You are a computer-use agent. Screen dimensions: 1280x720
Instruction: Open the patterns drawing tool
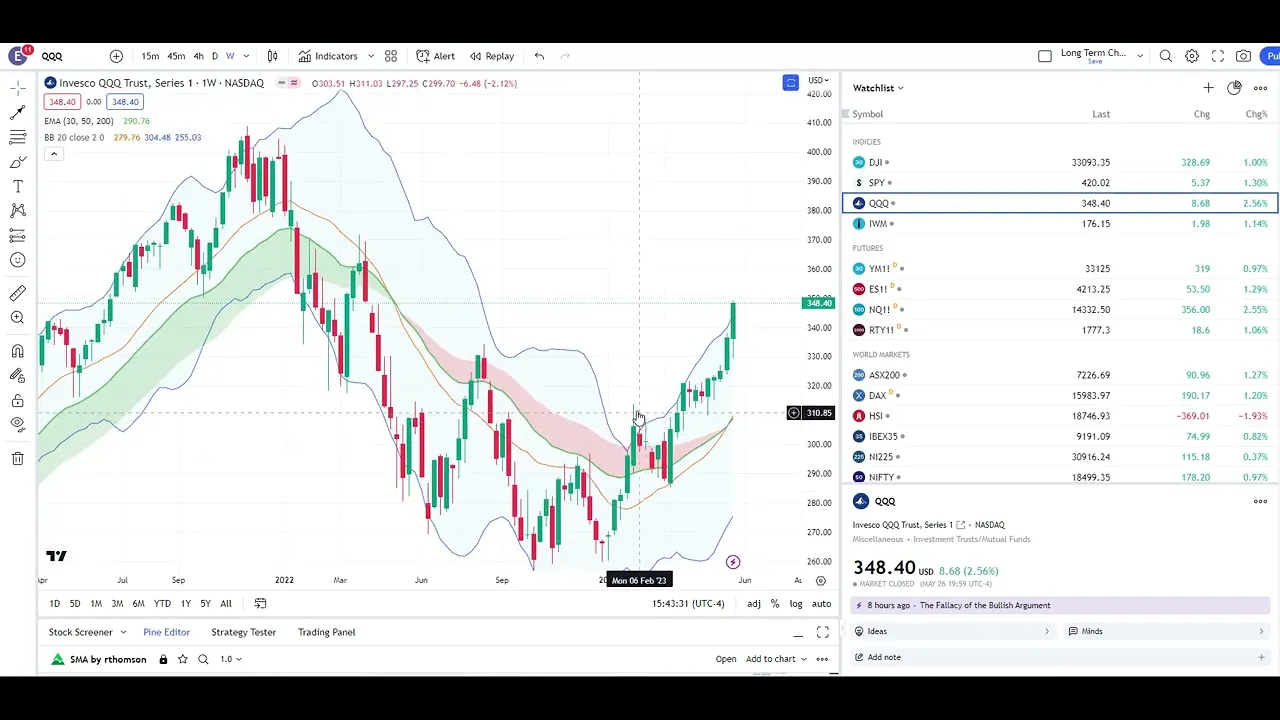click(17, 211)
